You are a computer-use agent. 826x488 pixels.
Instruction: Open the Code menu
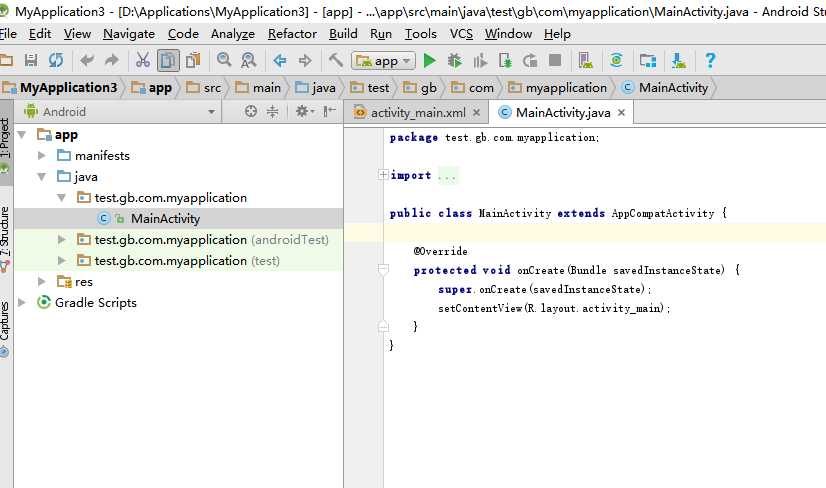183,34
